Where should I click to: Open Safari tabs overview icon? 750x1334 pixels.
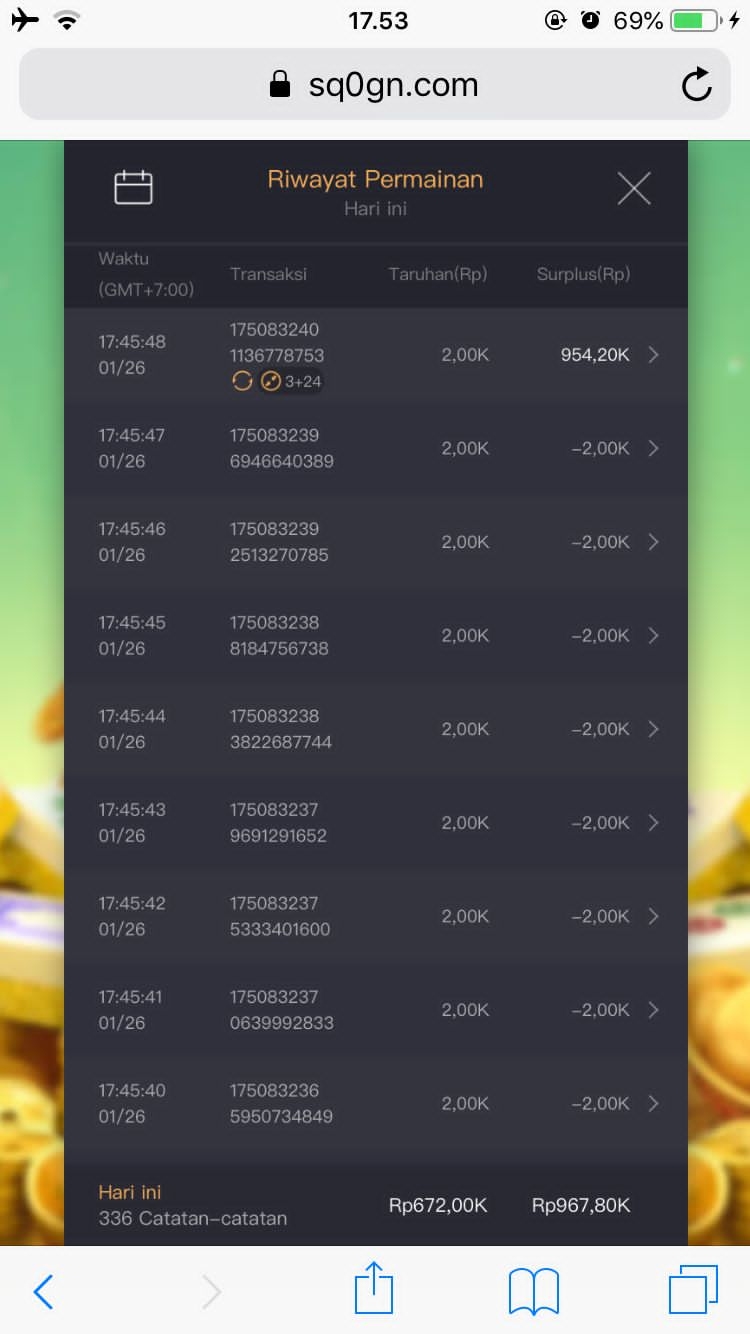[x=693, y=1290]
